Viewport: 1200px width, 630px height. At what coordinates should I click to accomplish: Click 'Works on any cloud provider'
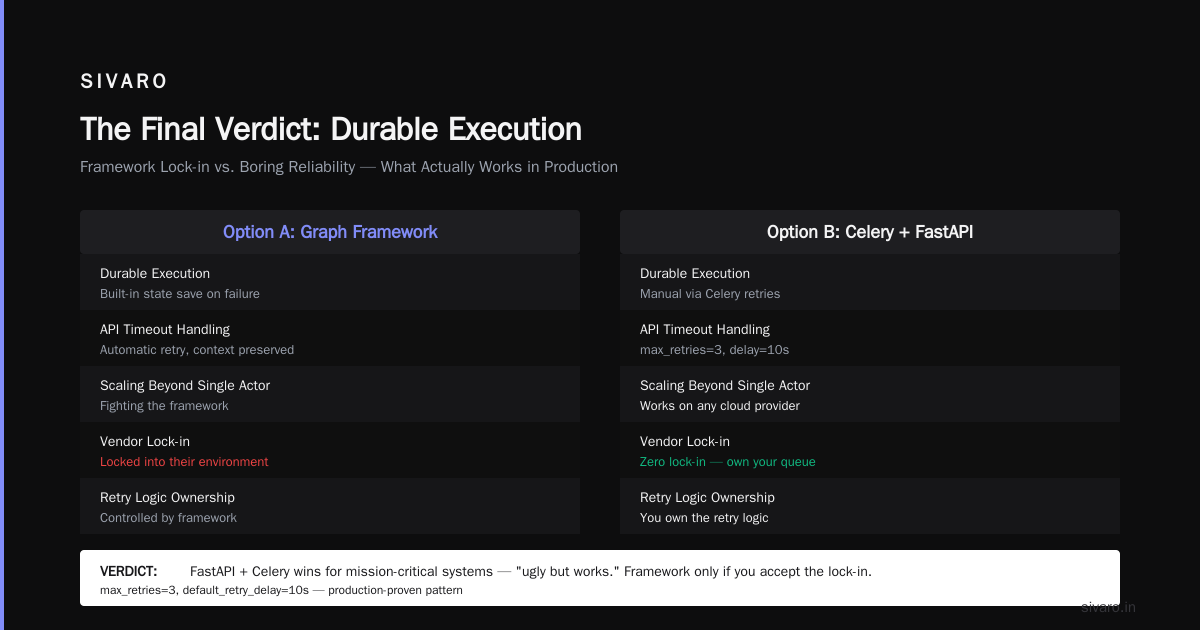pos(720,406)
